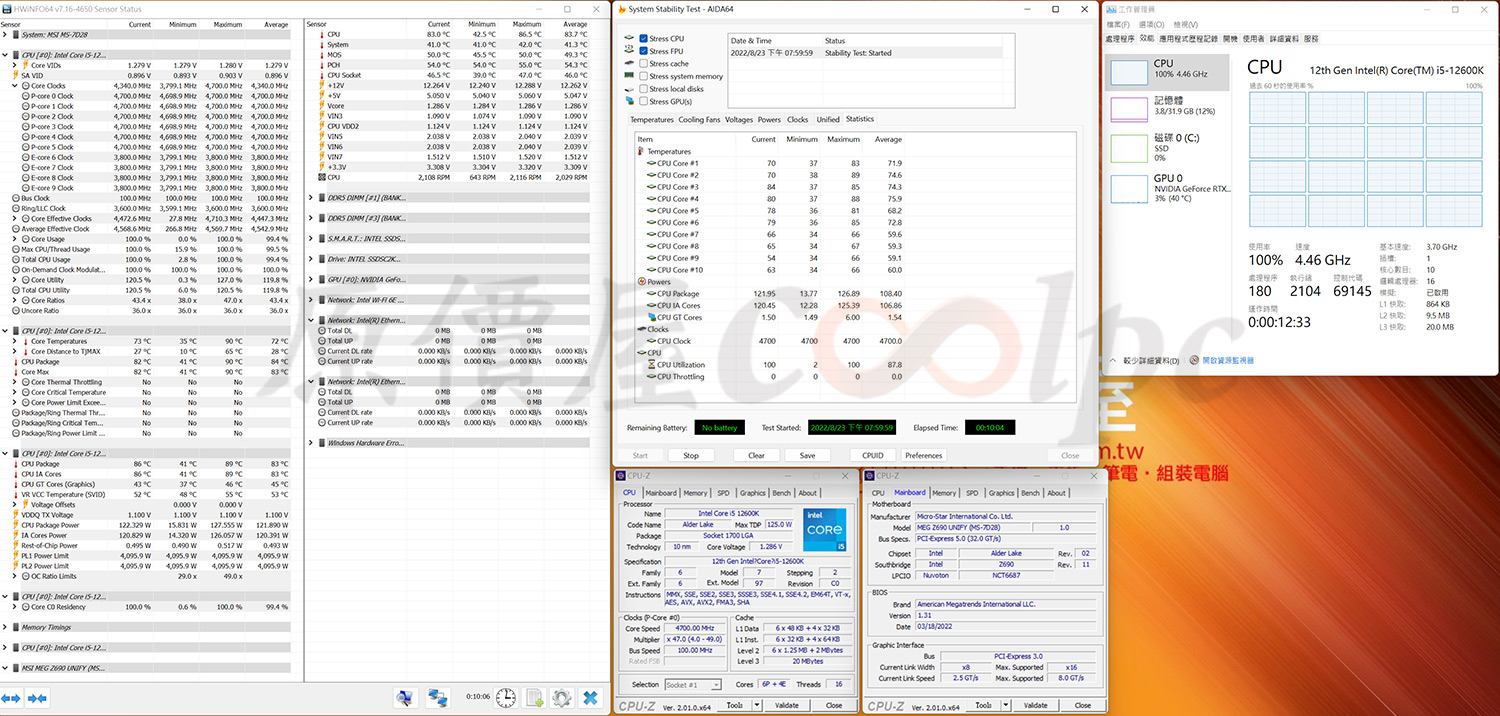Click Validate button in right CPU-Z window

(1036, 705)
